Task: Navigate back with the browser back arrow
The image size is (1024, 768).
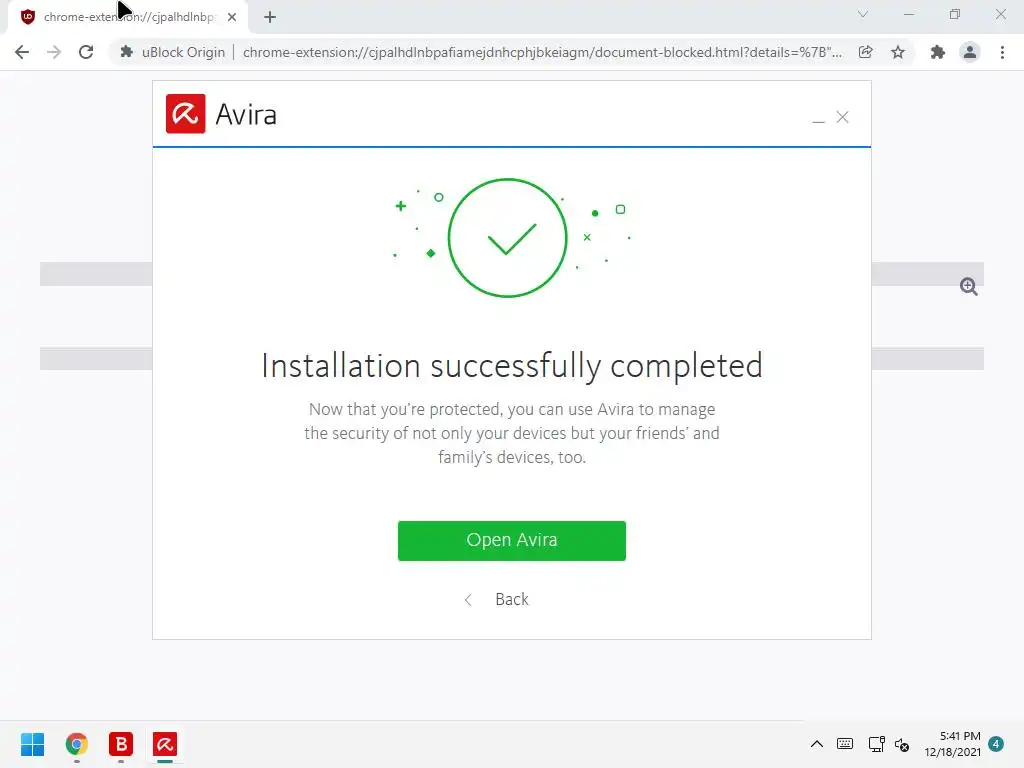Action: click(x=22, y=52)
